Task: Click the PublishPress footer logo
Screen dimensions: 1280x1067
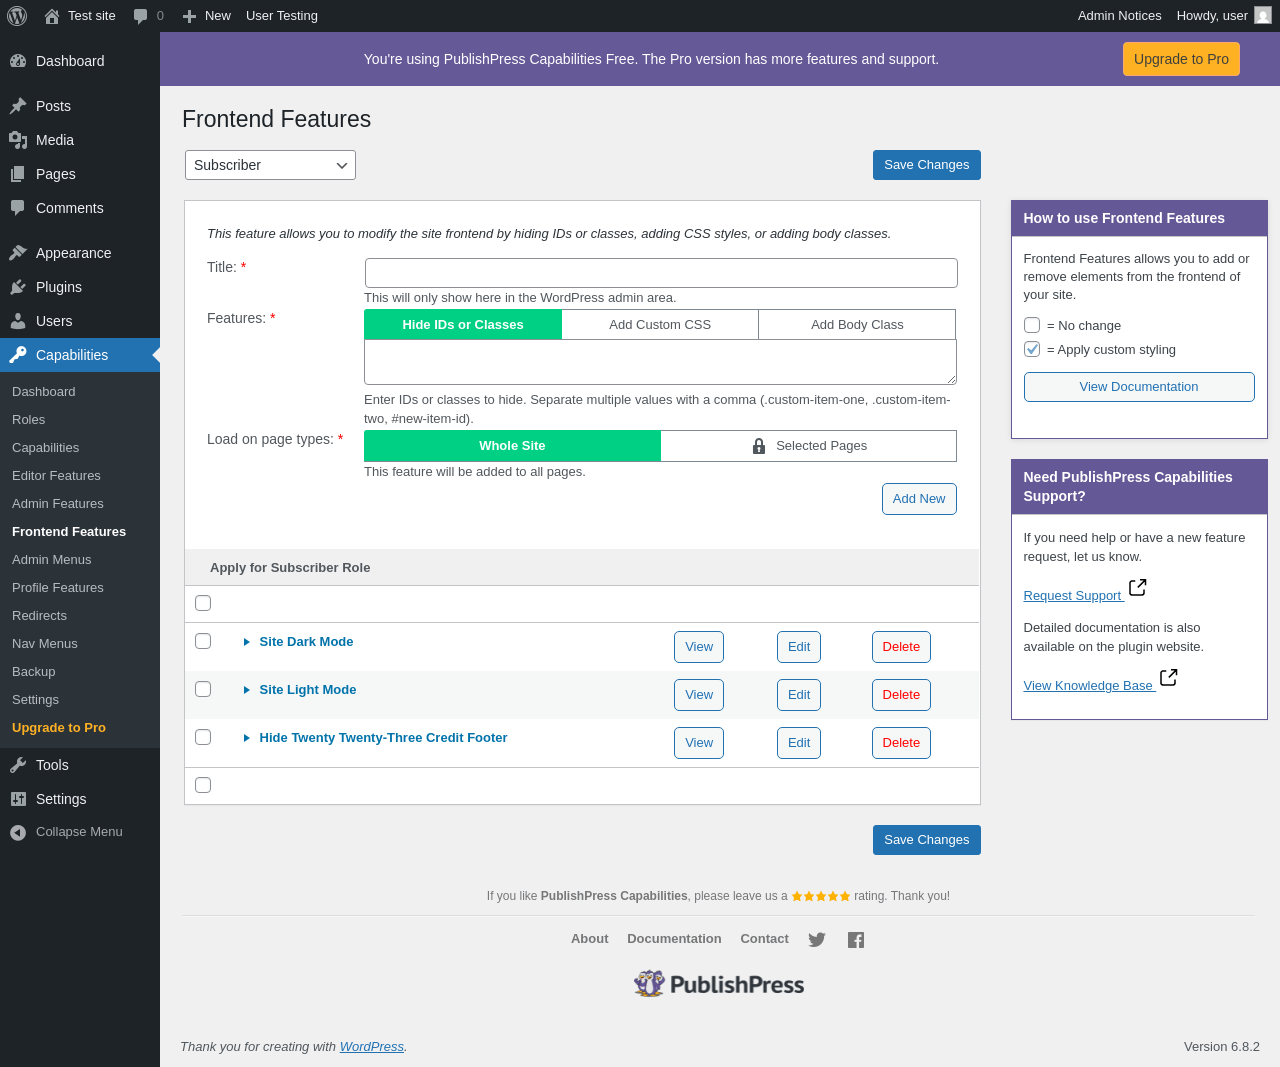Action: (719, 984)
